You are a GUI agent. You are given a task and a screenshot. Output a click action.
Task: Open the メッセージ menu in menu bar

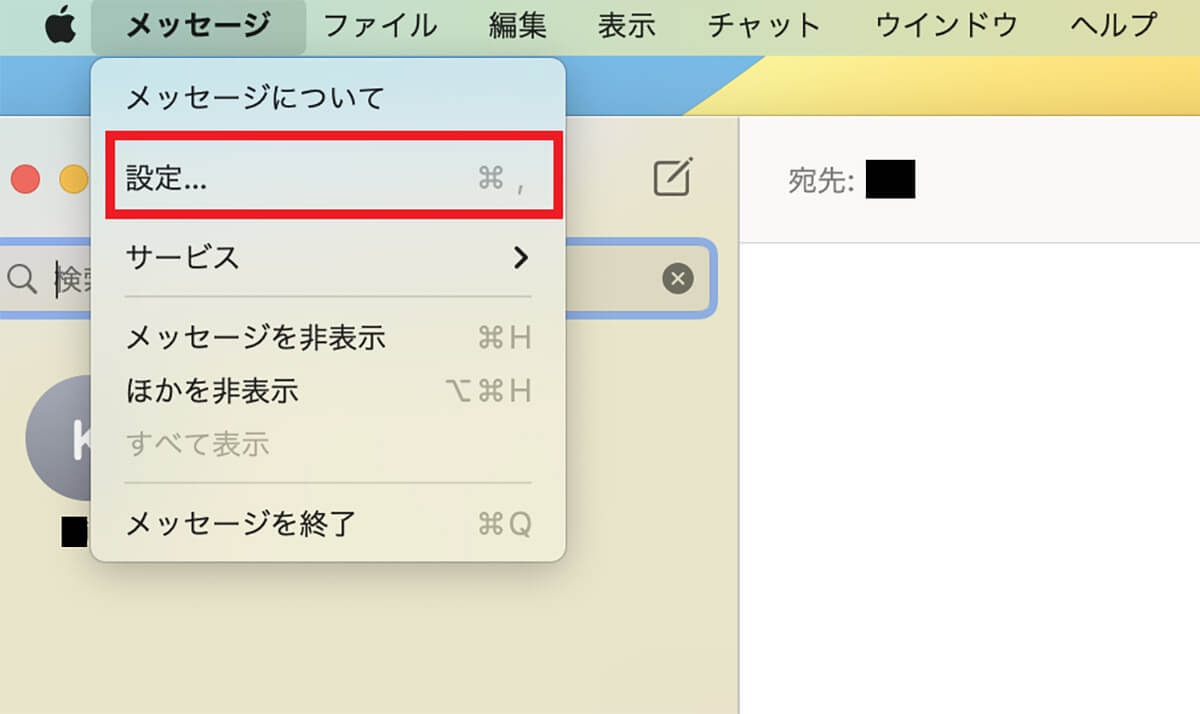(198, 26)
